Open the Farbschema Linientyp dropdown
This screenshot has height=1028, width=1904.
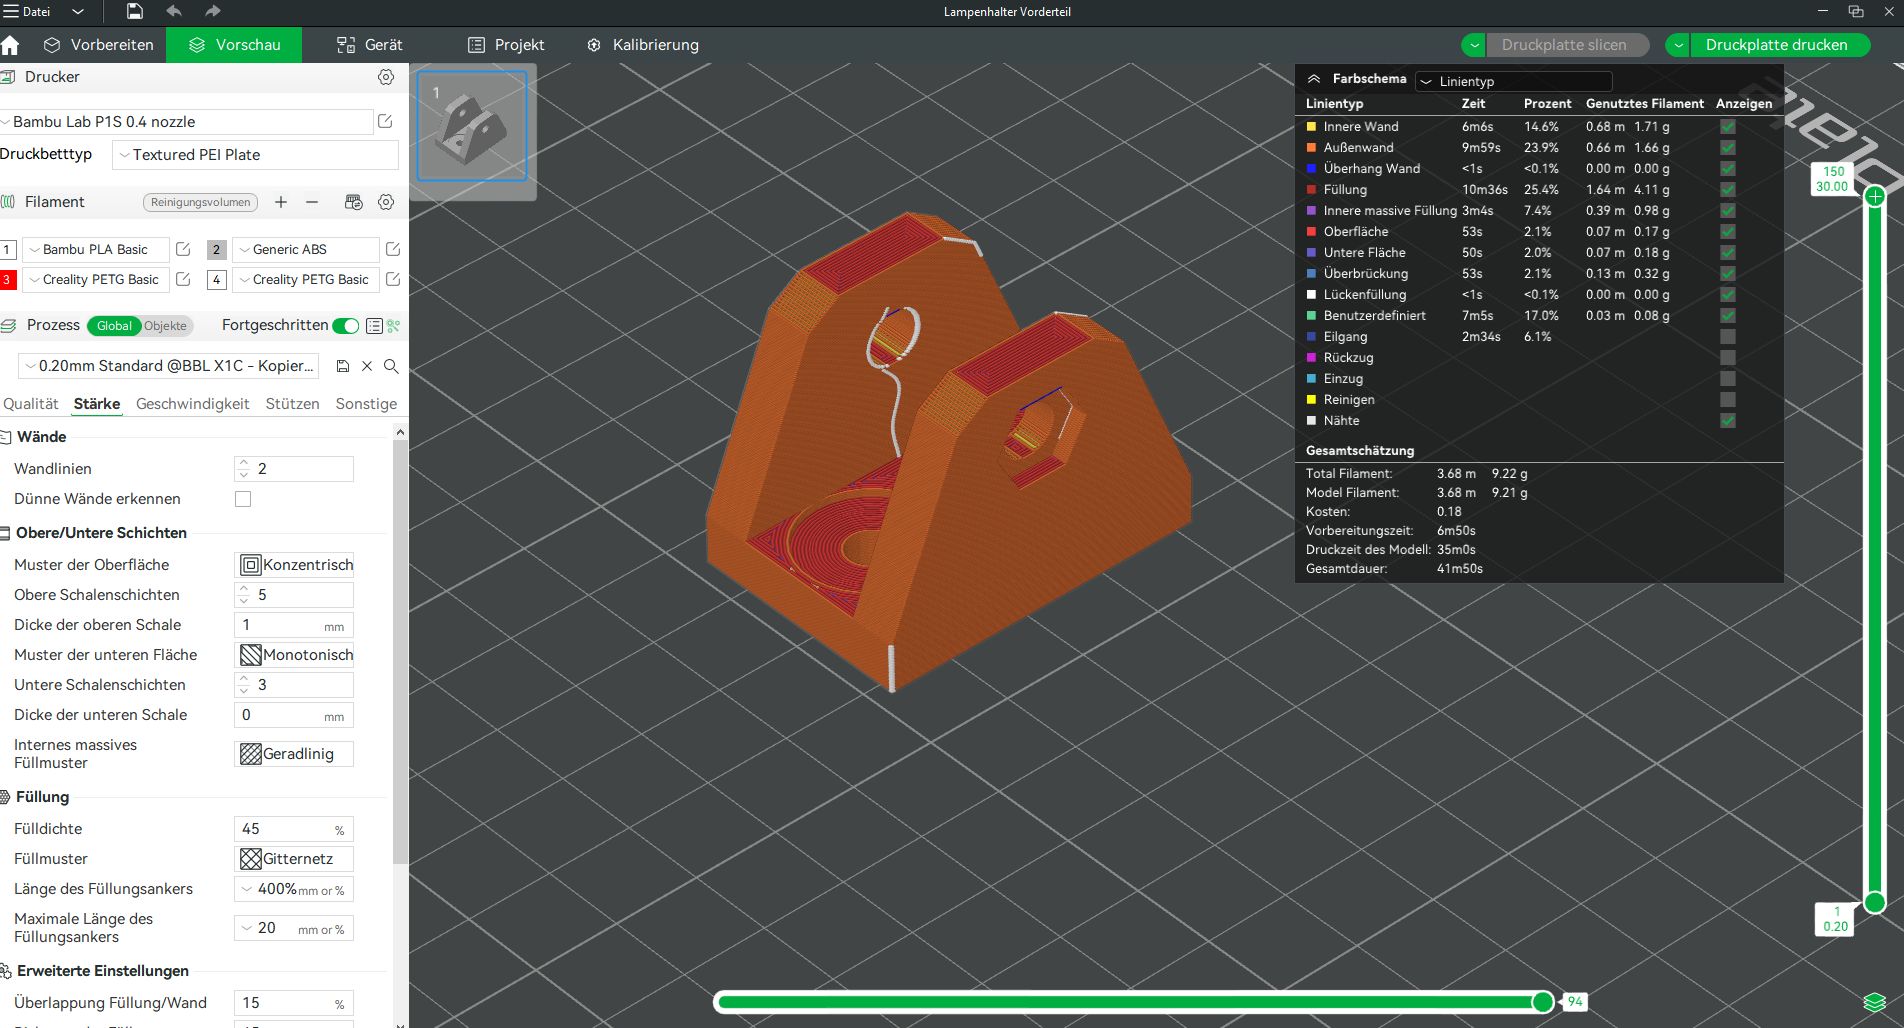1513,81
